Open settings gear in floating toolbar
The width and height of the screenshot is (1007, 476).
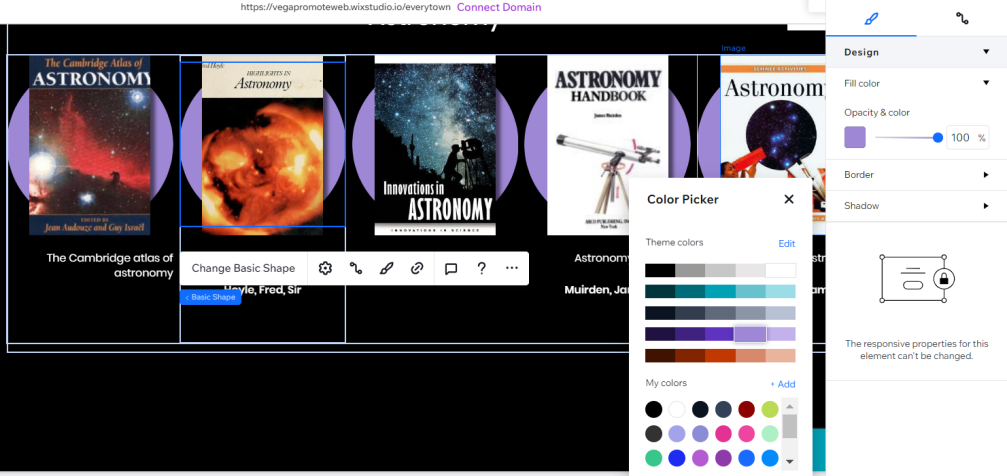(x=325, y=269)
